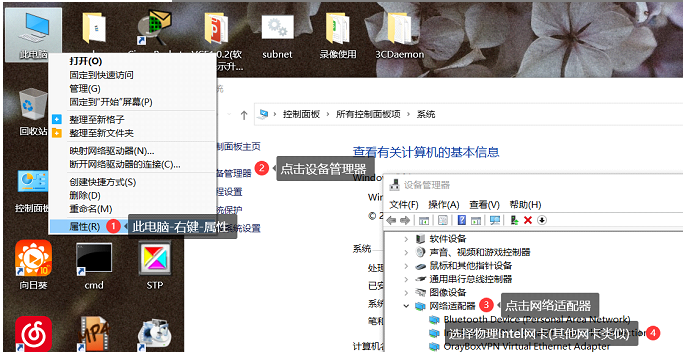Click the up-arrow in System window navigation

tap(244, 115)
